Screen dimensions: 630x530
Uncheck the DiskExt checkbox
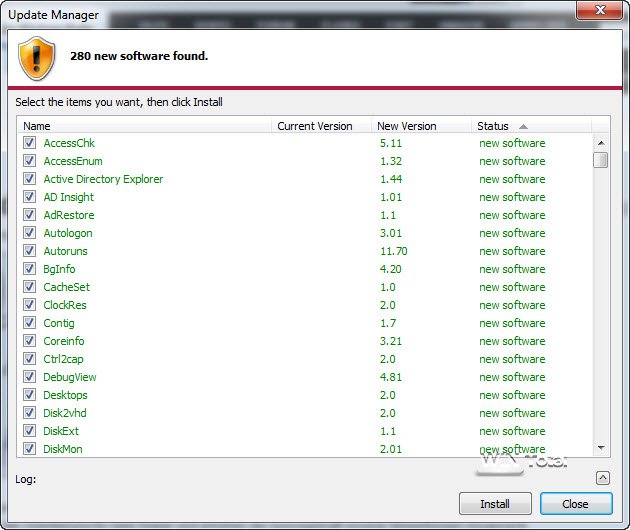(29, 431)
